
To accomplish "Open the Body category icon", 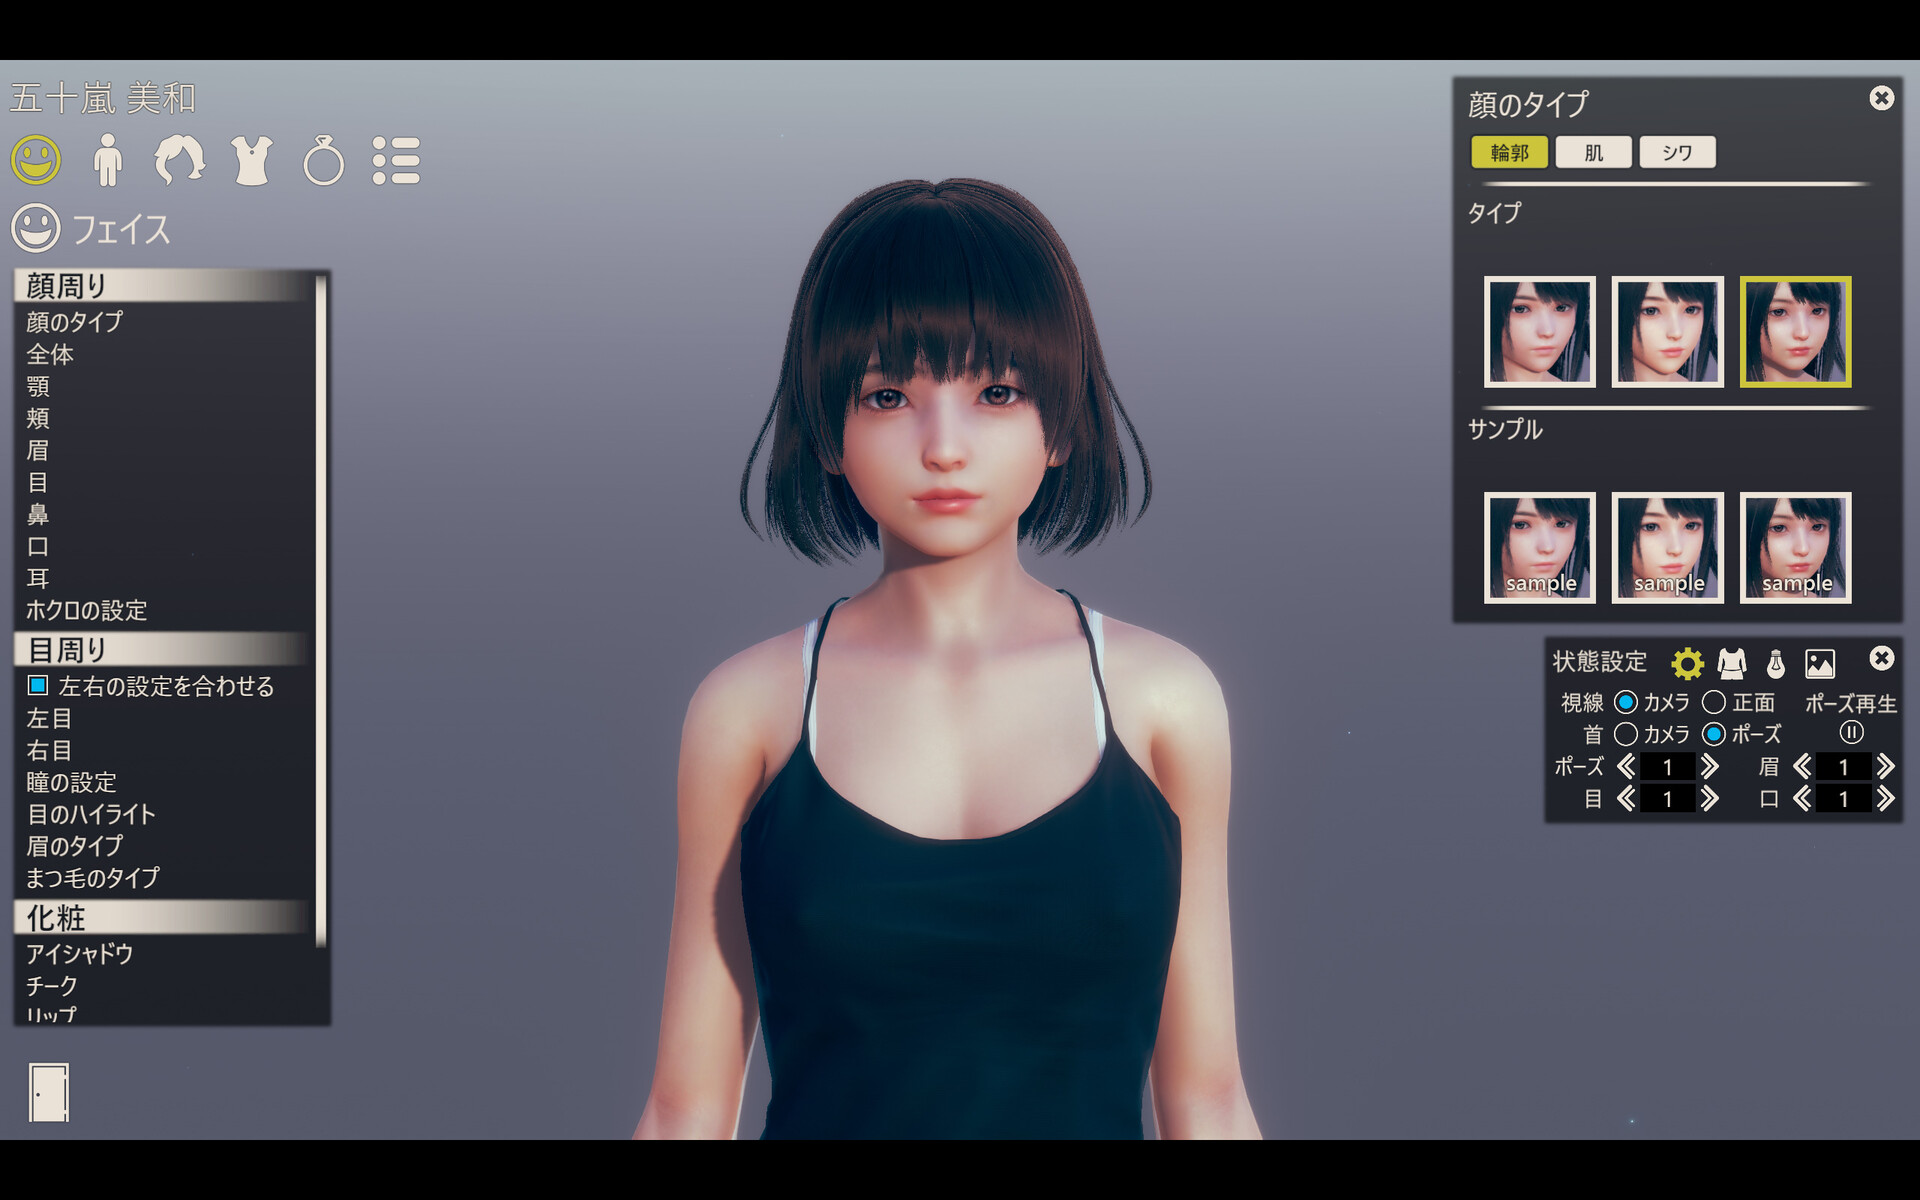I will point(107,160).
